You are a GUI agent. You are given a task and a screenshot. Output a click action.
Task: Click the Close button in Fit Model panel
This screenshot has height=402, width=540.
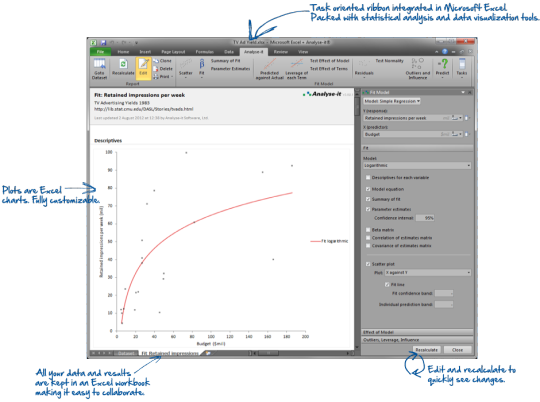pyautogui.click(x=457, y=350)
